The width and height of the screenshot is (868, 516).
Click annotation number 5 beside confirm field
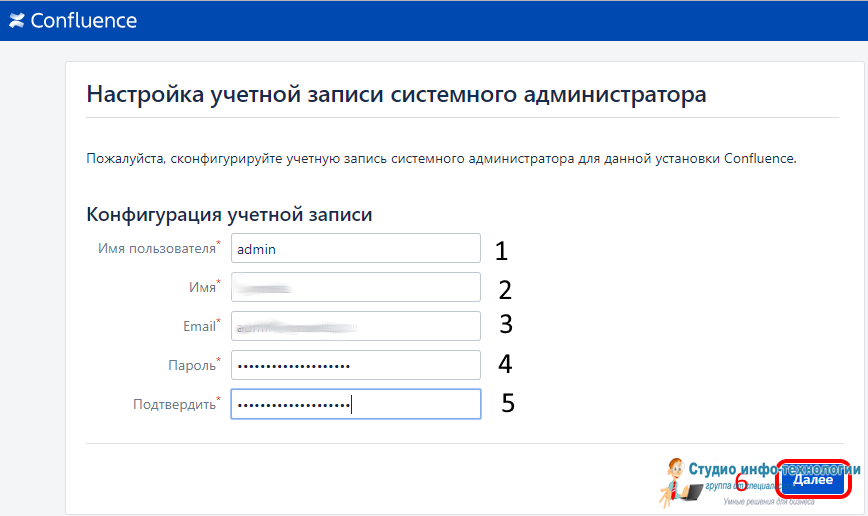coord(508,403)
